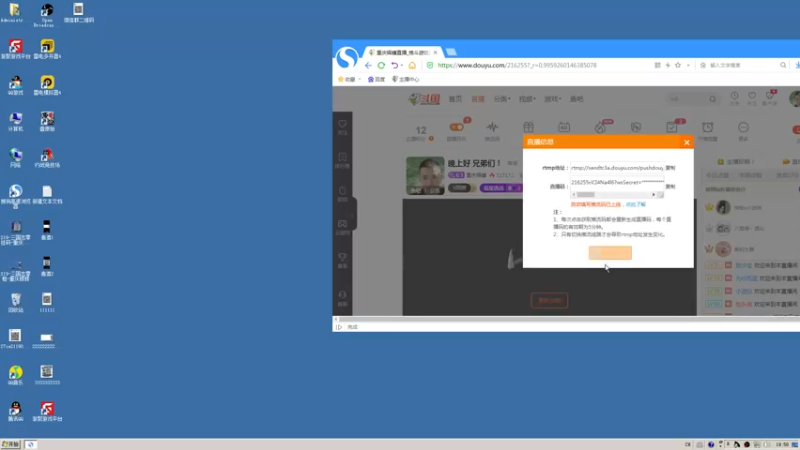Click the red outlined button in video area
The image size is (800, 450).
[x=549, y=301]
